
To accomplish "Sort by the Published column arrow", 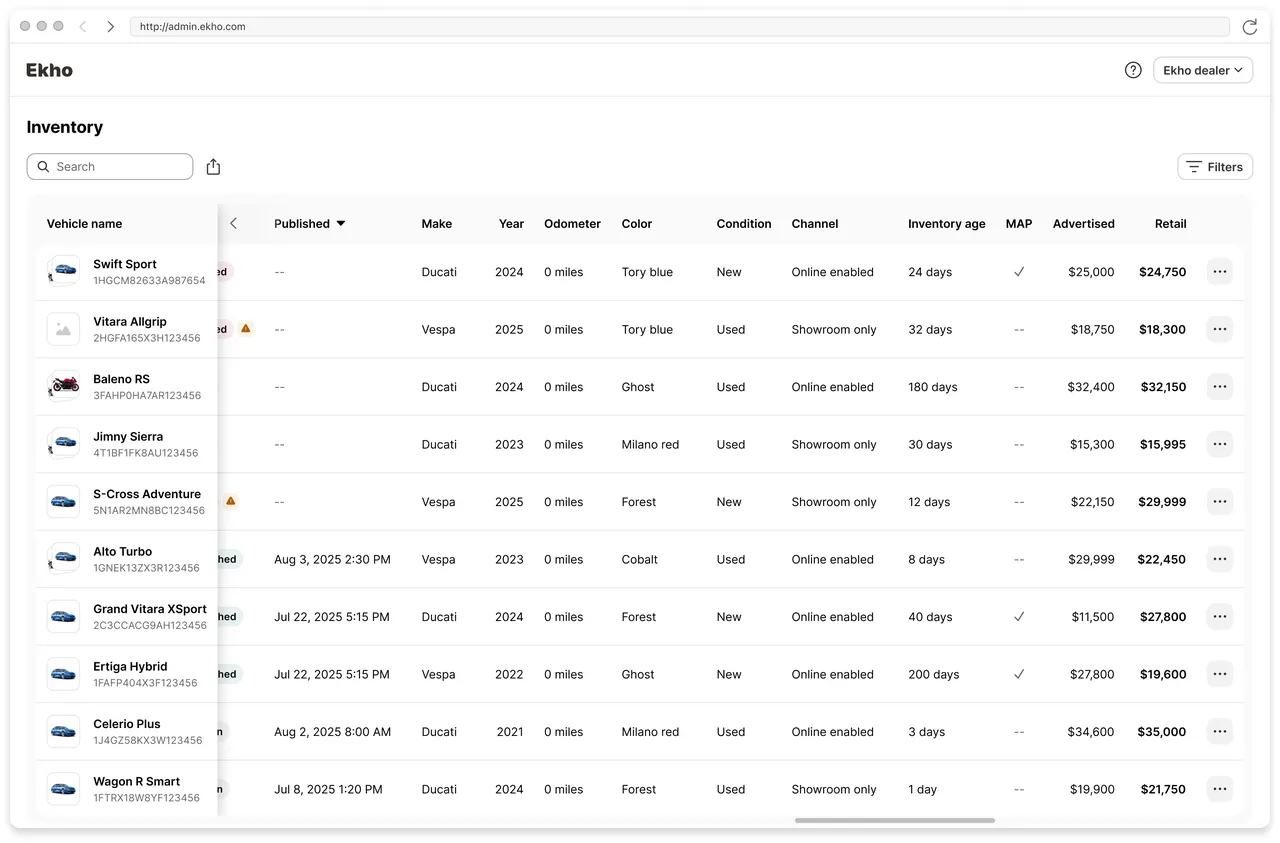I will pos(341,224).
